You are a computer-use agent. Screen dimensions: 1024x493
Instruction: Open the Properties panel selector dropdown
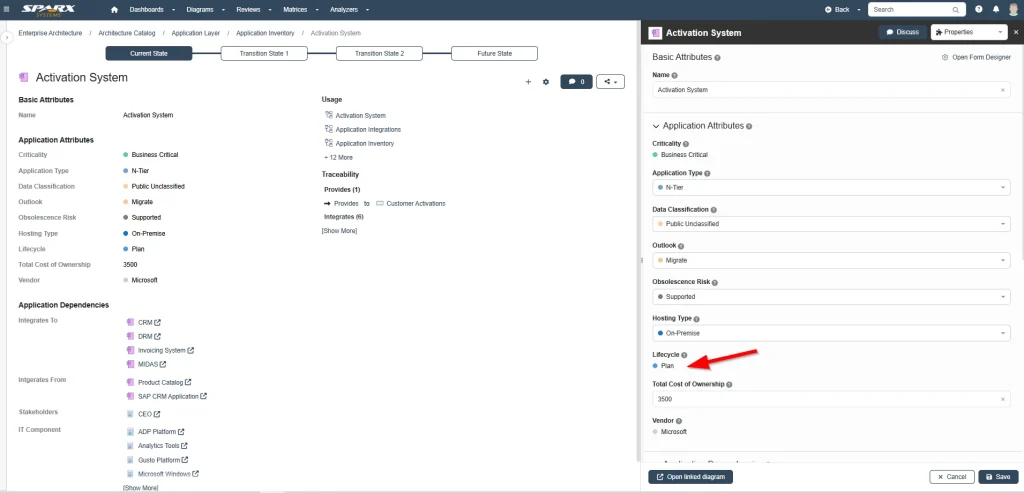point(968,32)
